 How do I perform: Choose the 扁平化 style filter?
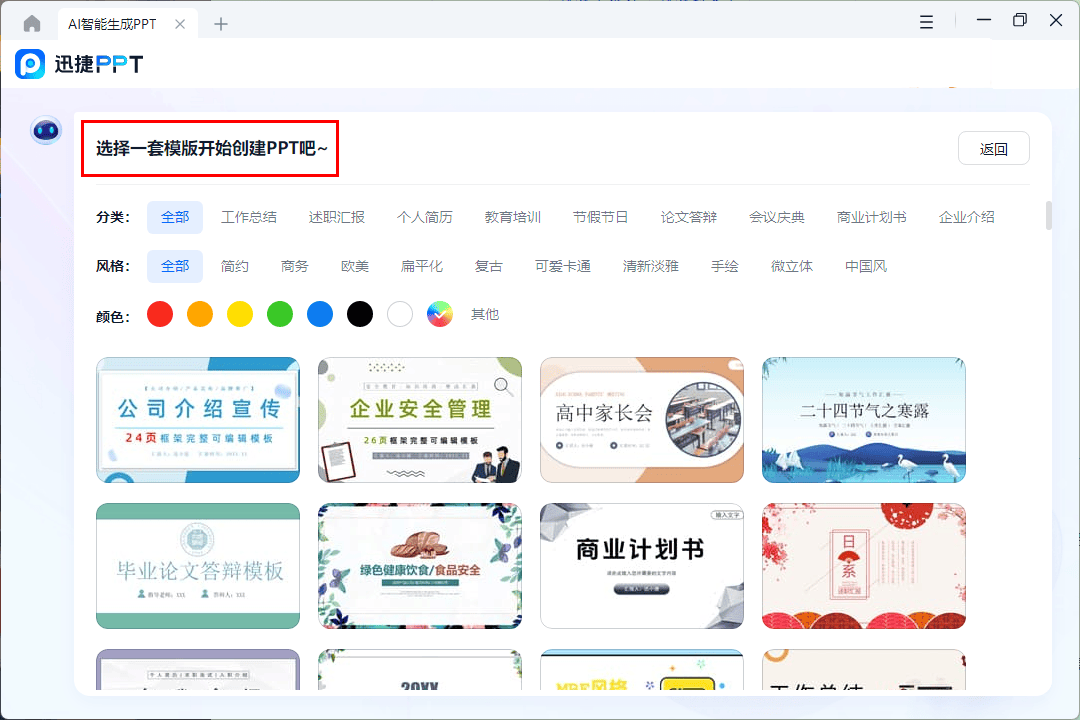pyautogui.click(x=422, y=267)
